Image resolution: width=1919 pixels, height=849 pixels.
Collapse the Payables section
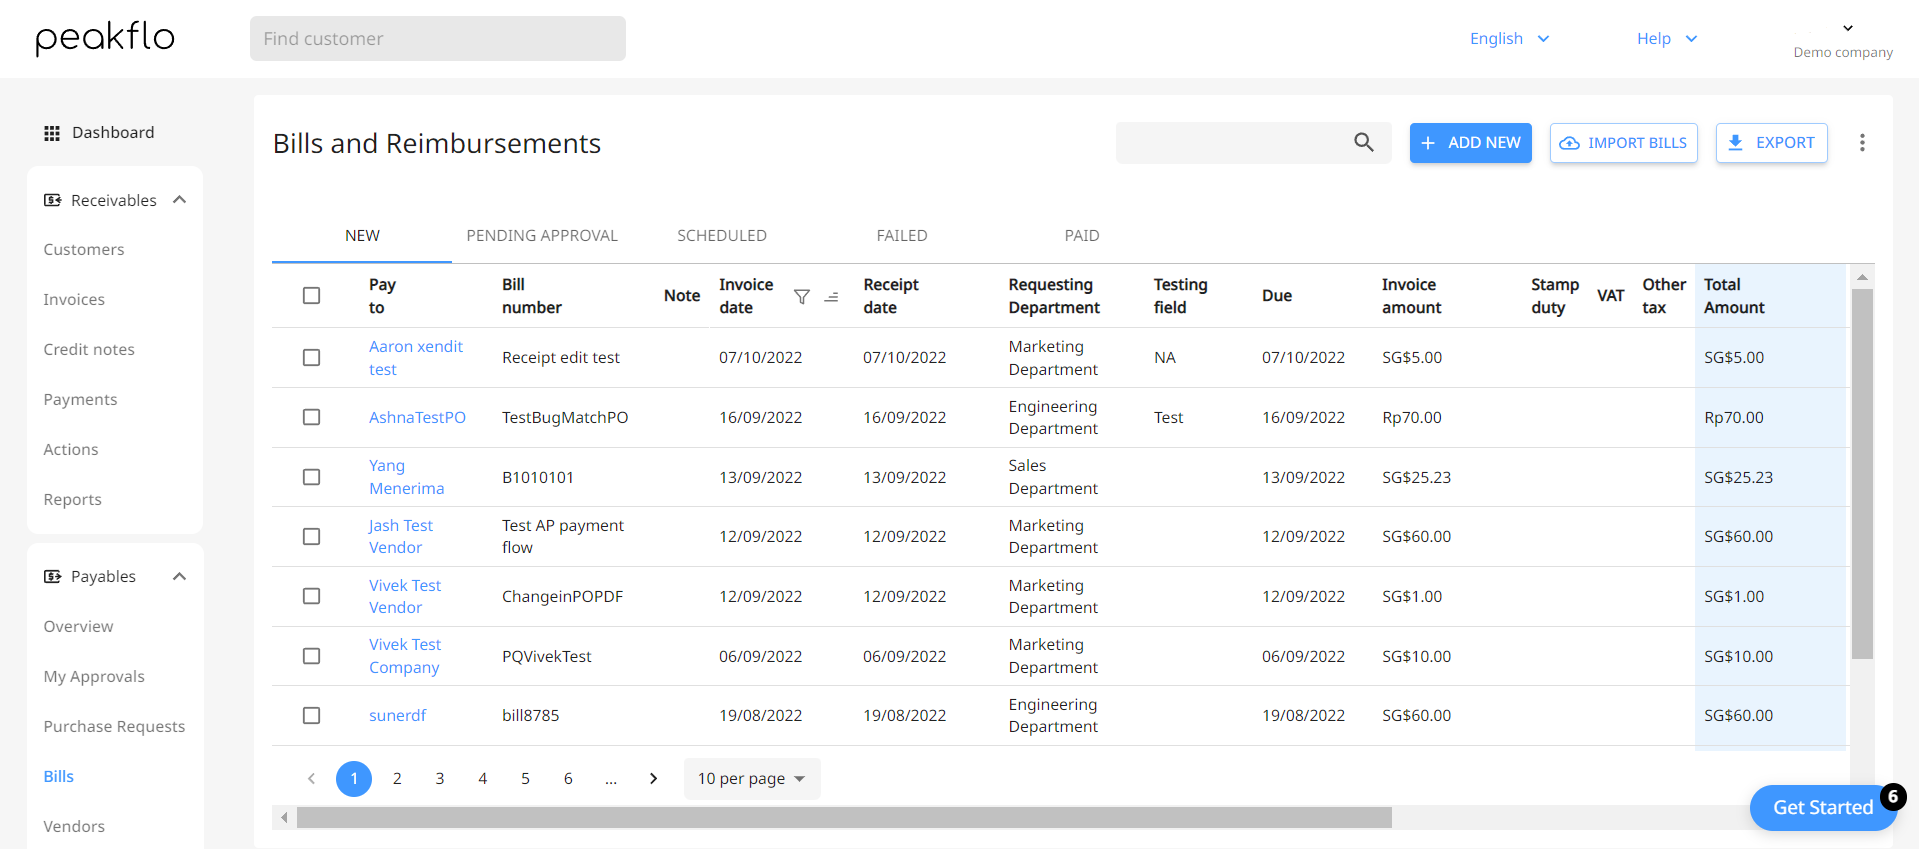click(180, 576)
